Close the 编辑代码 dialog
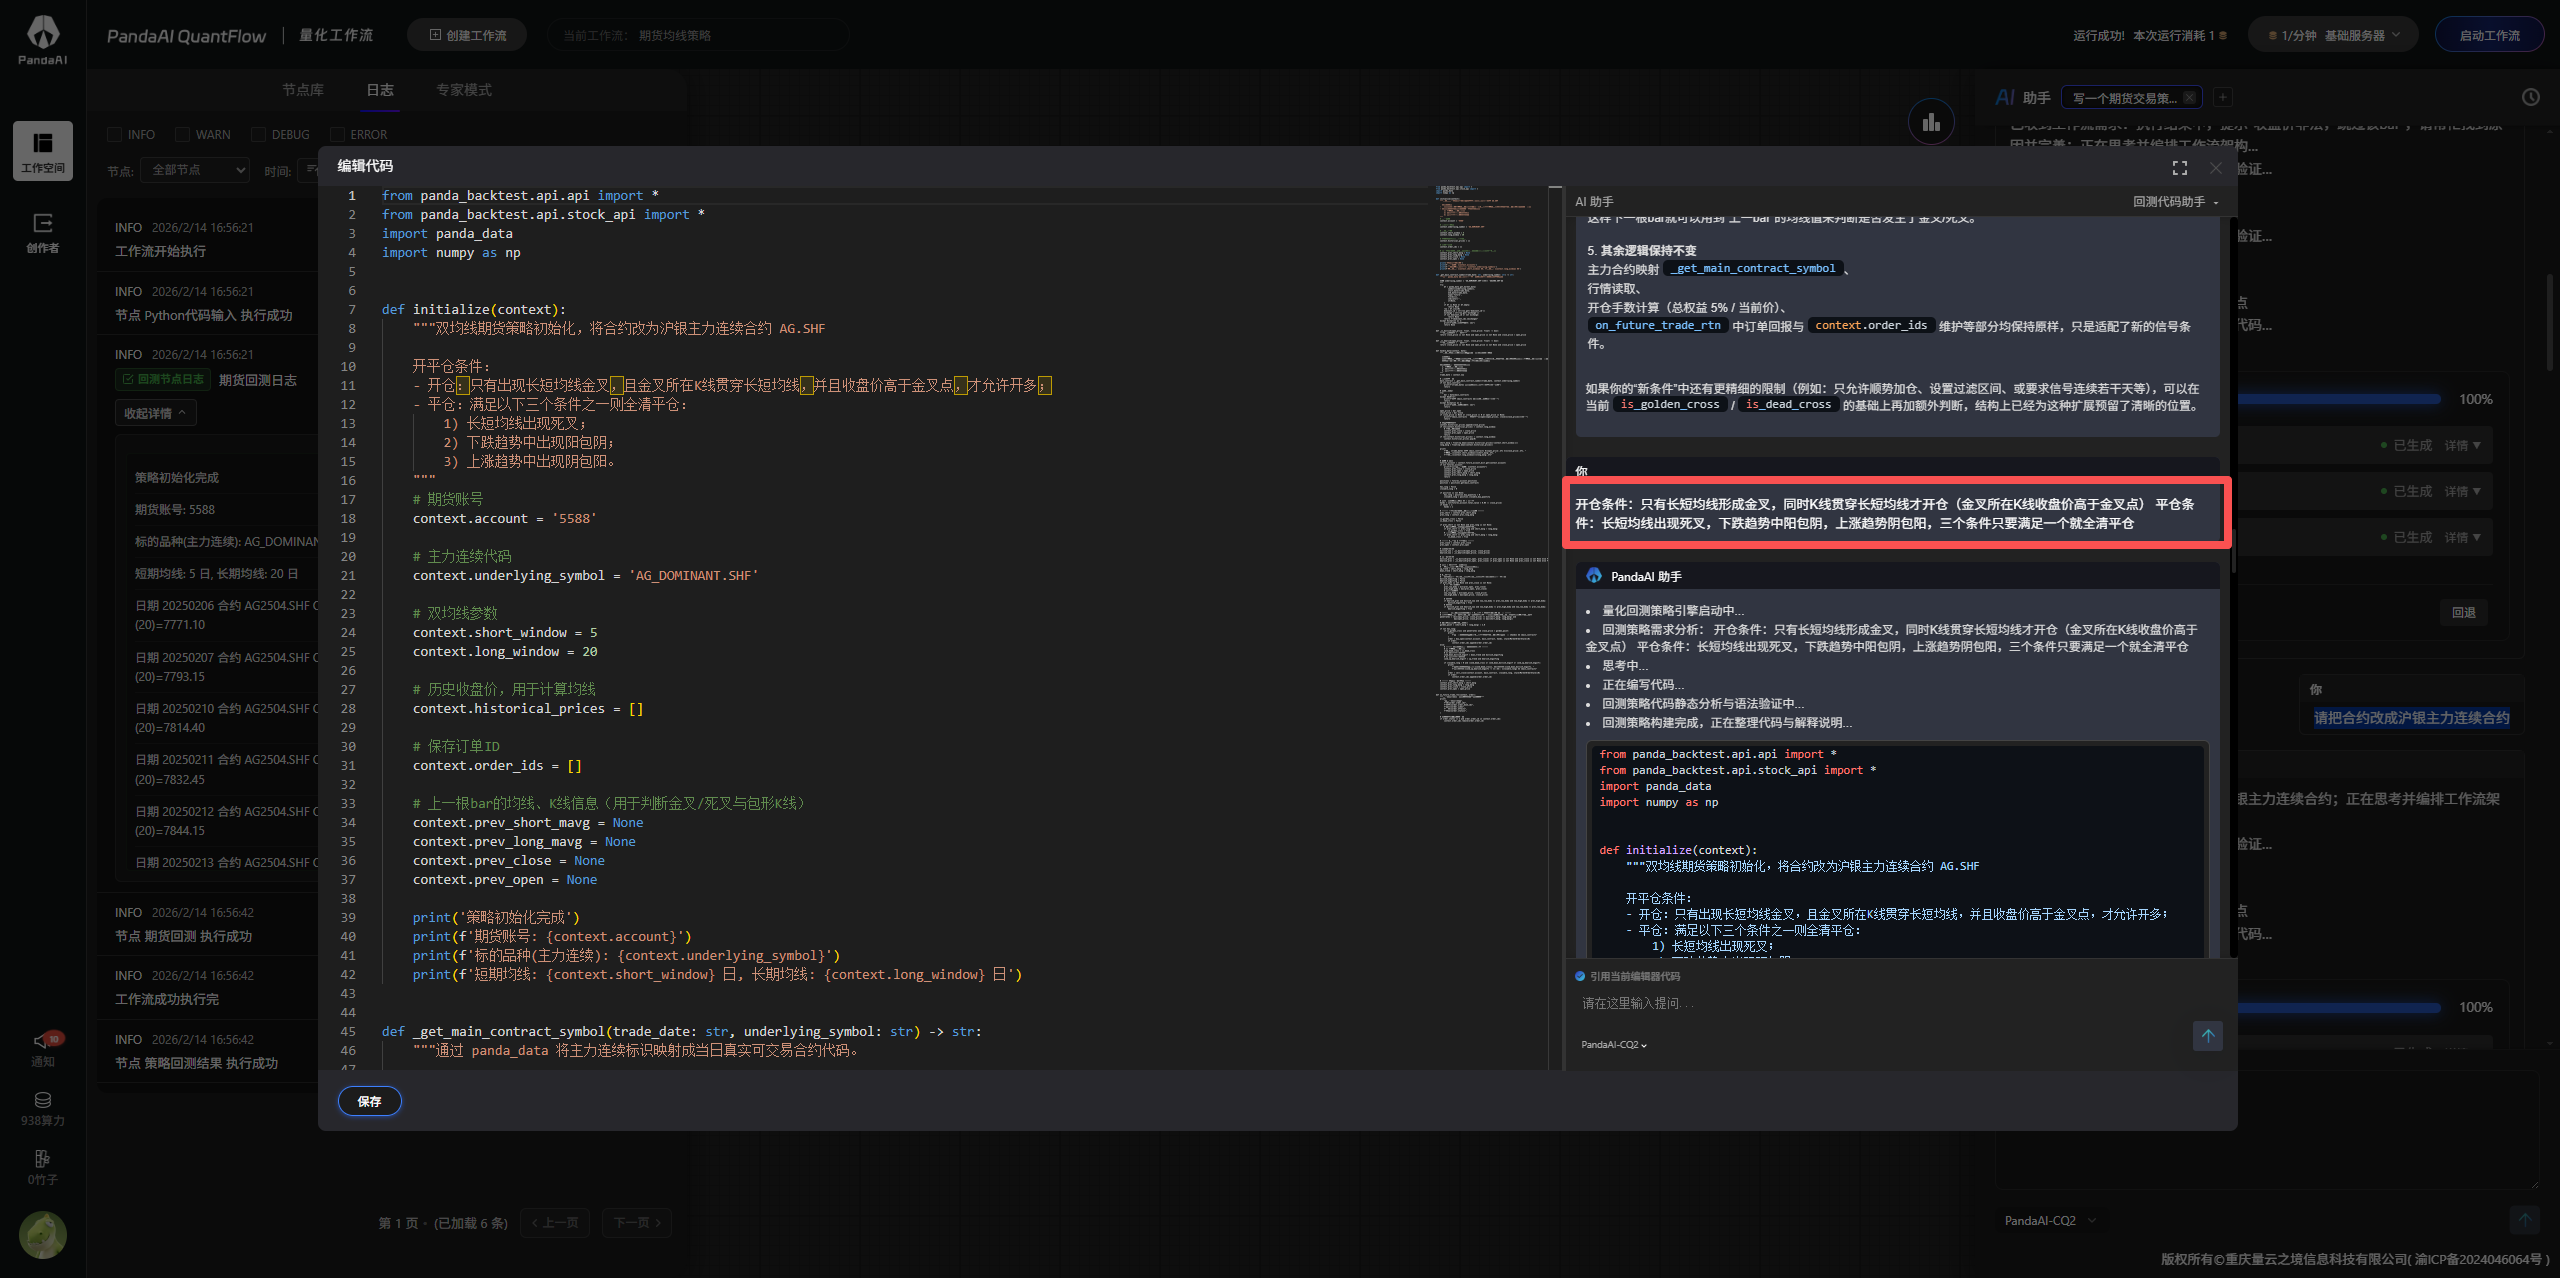 2216,168
